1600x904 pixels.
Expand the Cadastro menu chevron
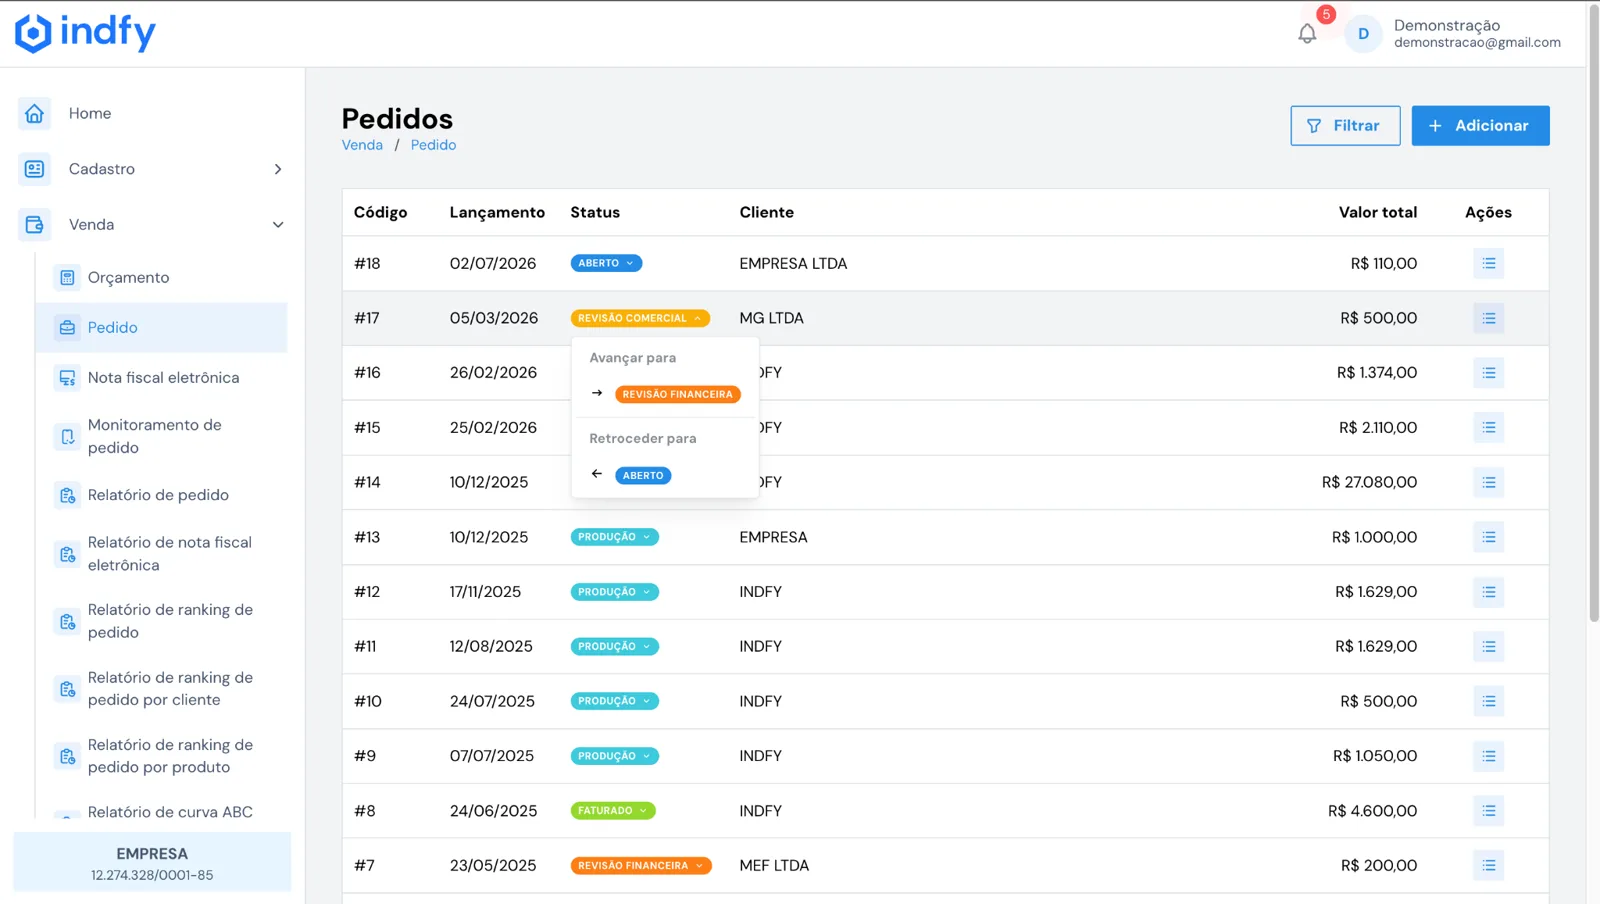278,169
